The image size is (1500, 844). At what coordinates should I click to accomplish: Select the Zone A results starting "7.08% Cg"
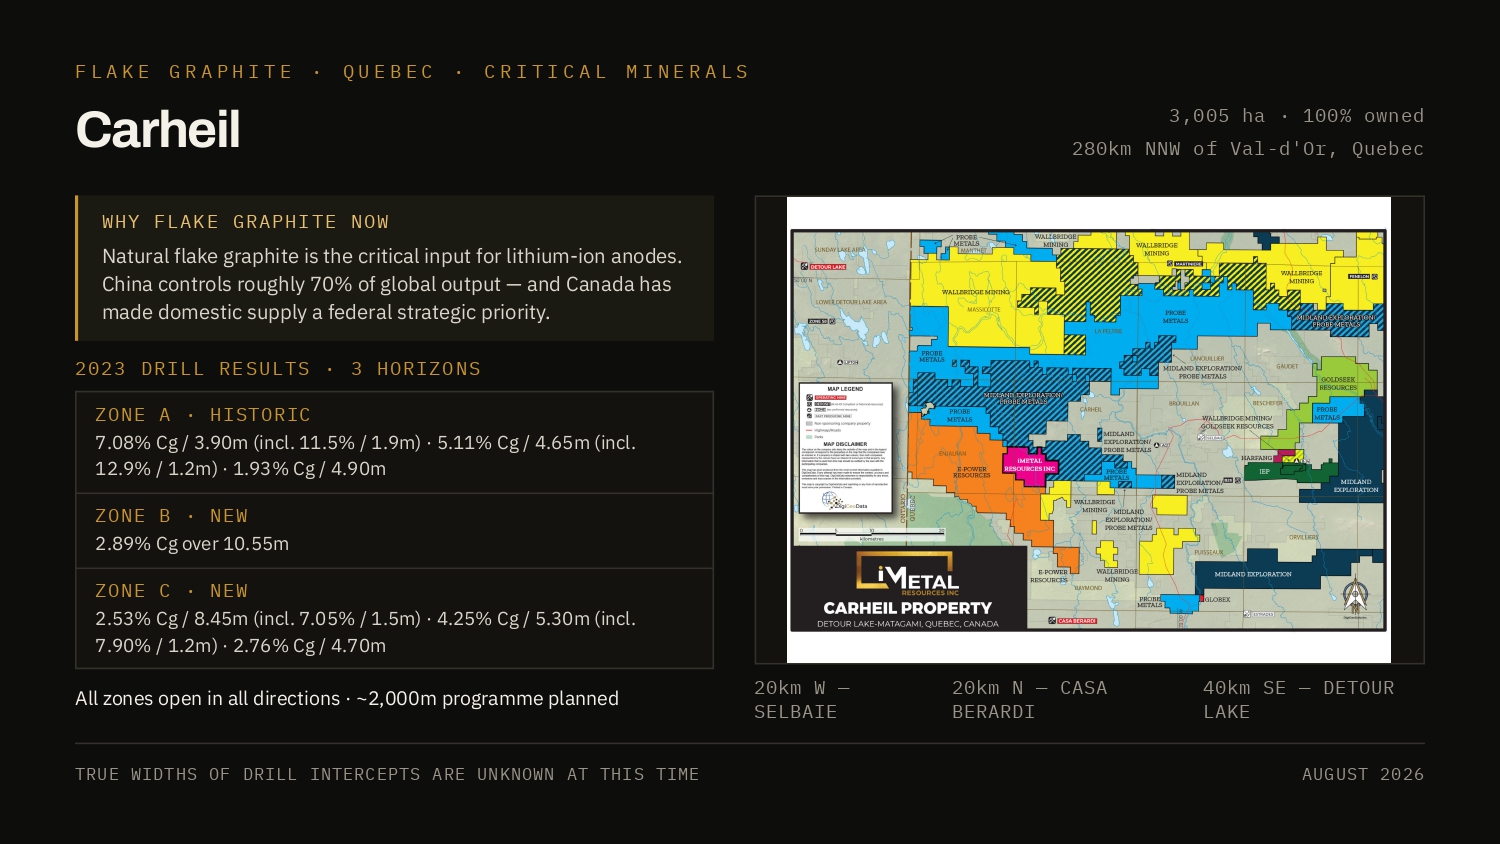pos(366,455)
